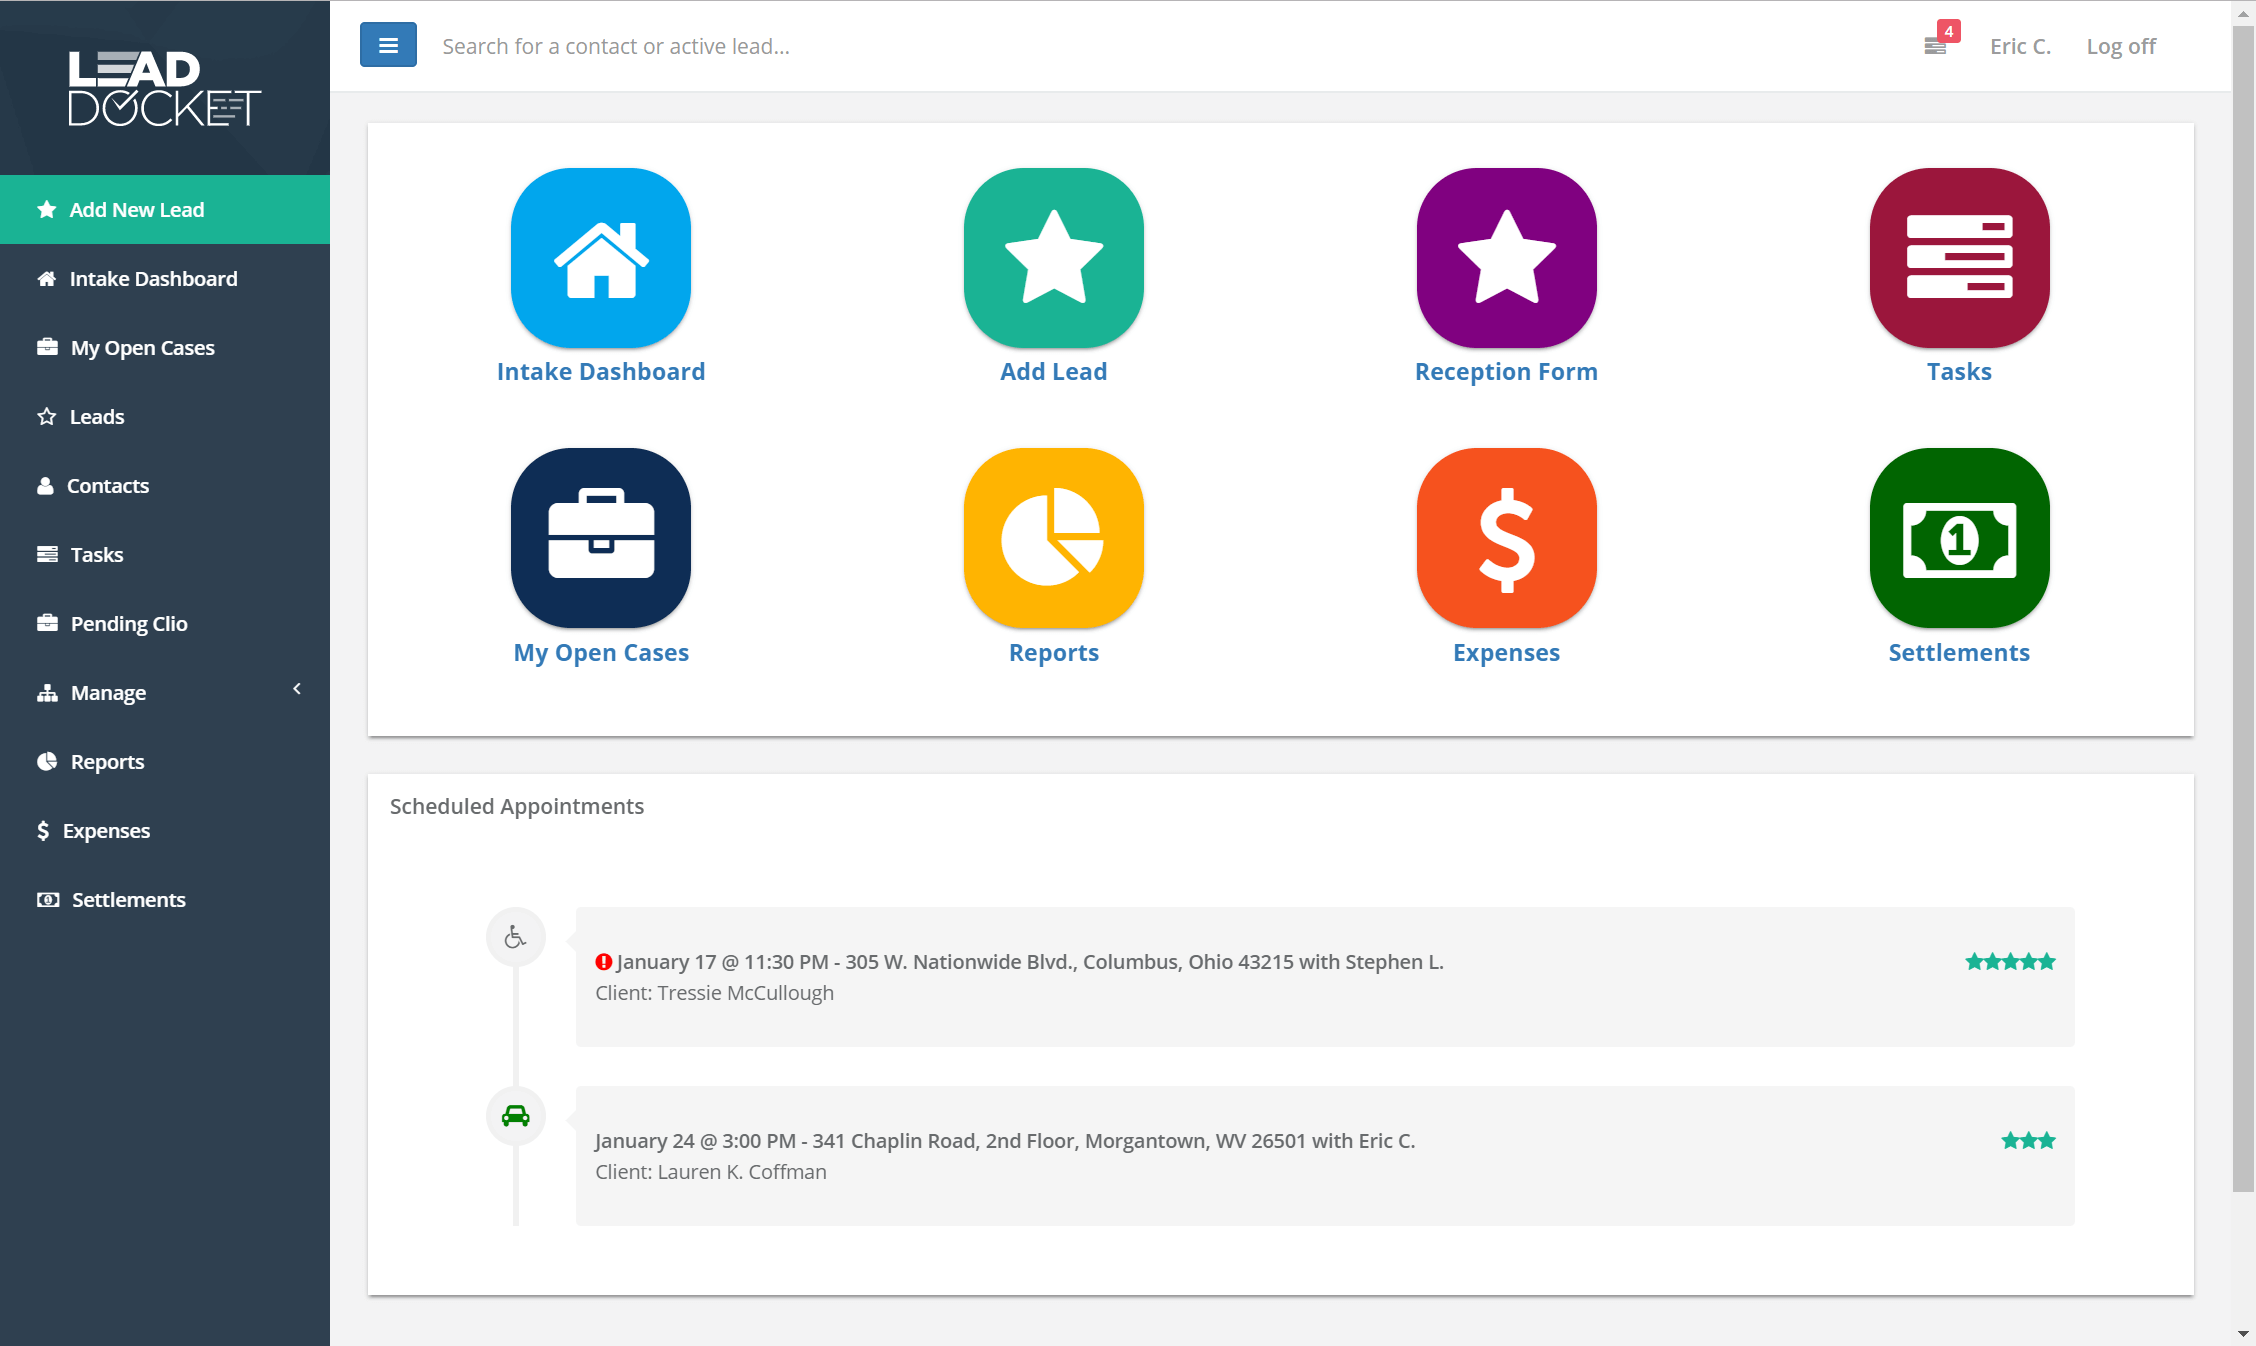Screen dimensions: 2256x1346
Task: Click the car icon for the January 24 appointment
Action: (515, 1116)
